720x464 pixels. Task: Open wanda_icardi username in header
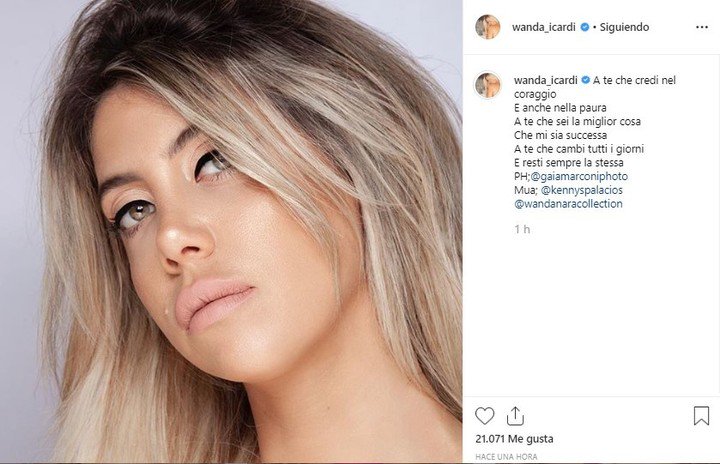tap(544, 27)
